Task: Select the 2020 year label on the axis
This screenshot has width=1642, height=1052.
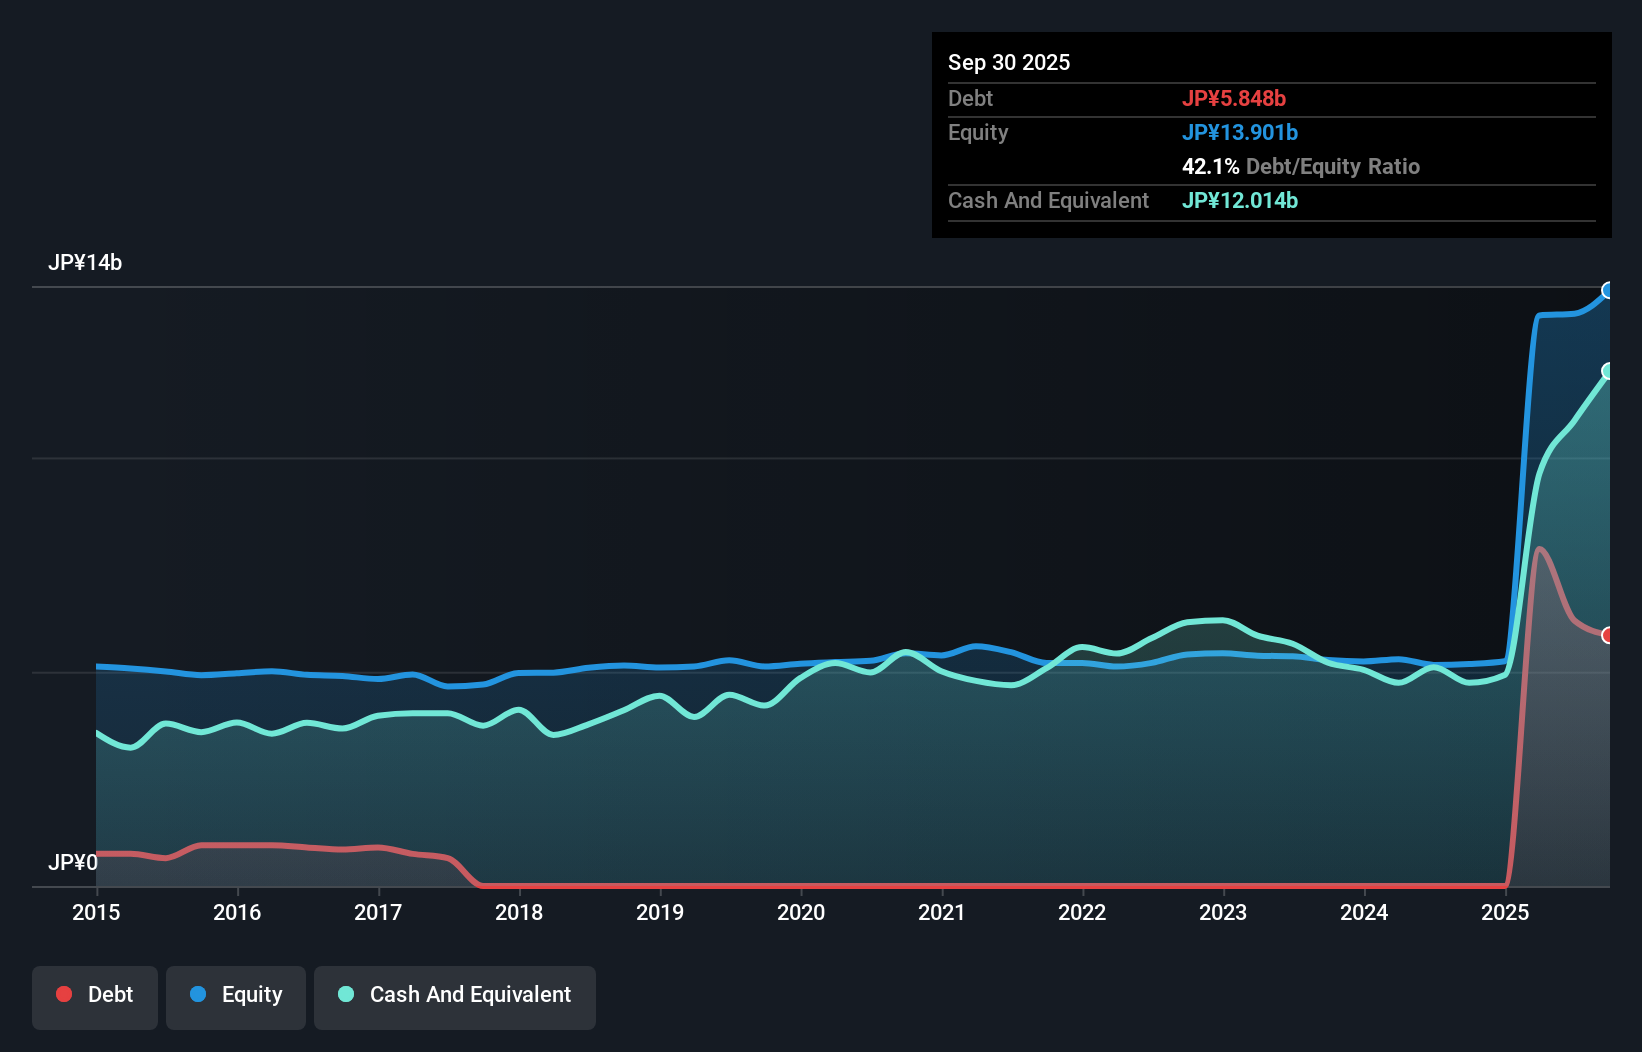Action: (801, 913)
